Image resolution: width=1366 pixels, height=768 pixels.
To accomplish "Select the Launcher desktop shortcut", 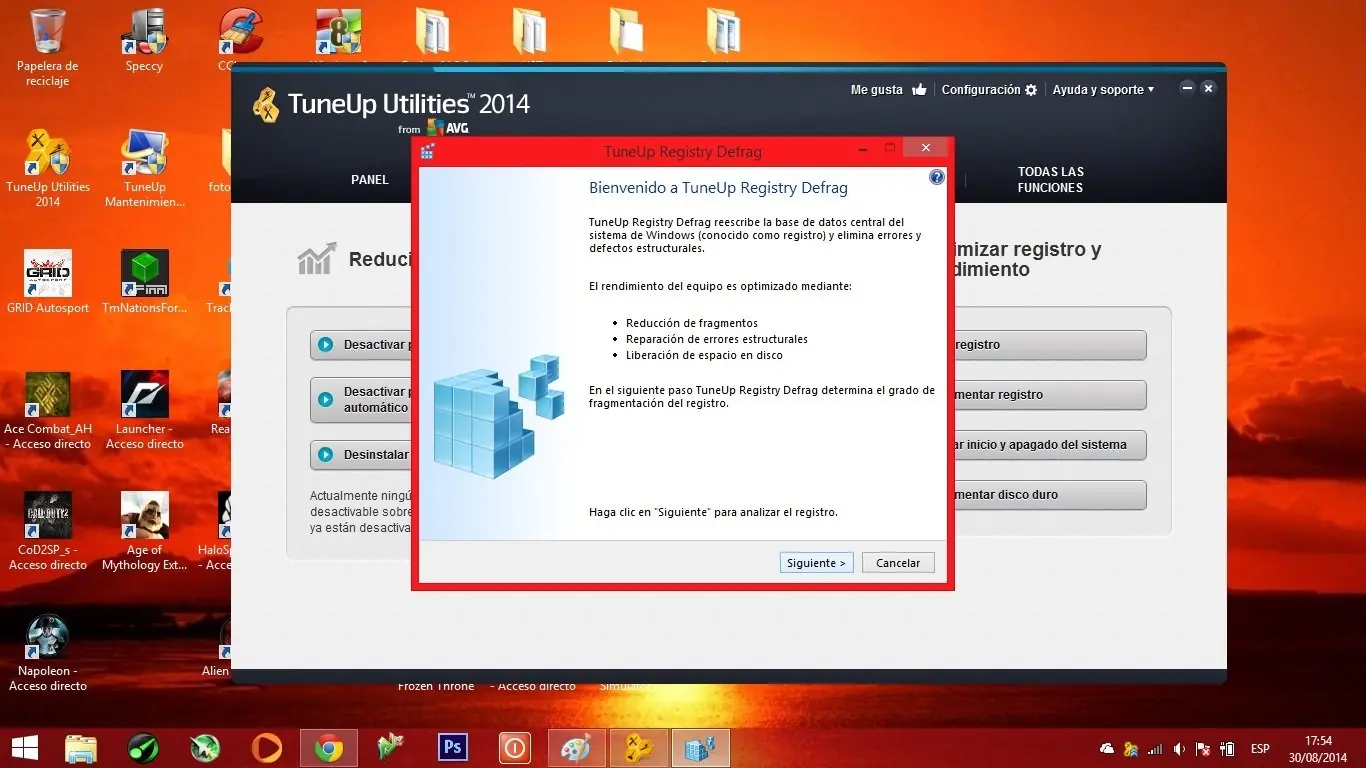I will tap(145, 411).
